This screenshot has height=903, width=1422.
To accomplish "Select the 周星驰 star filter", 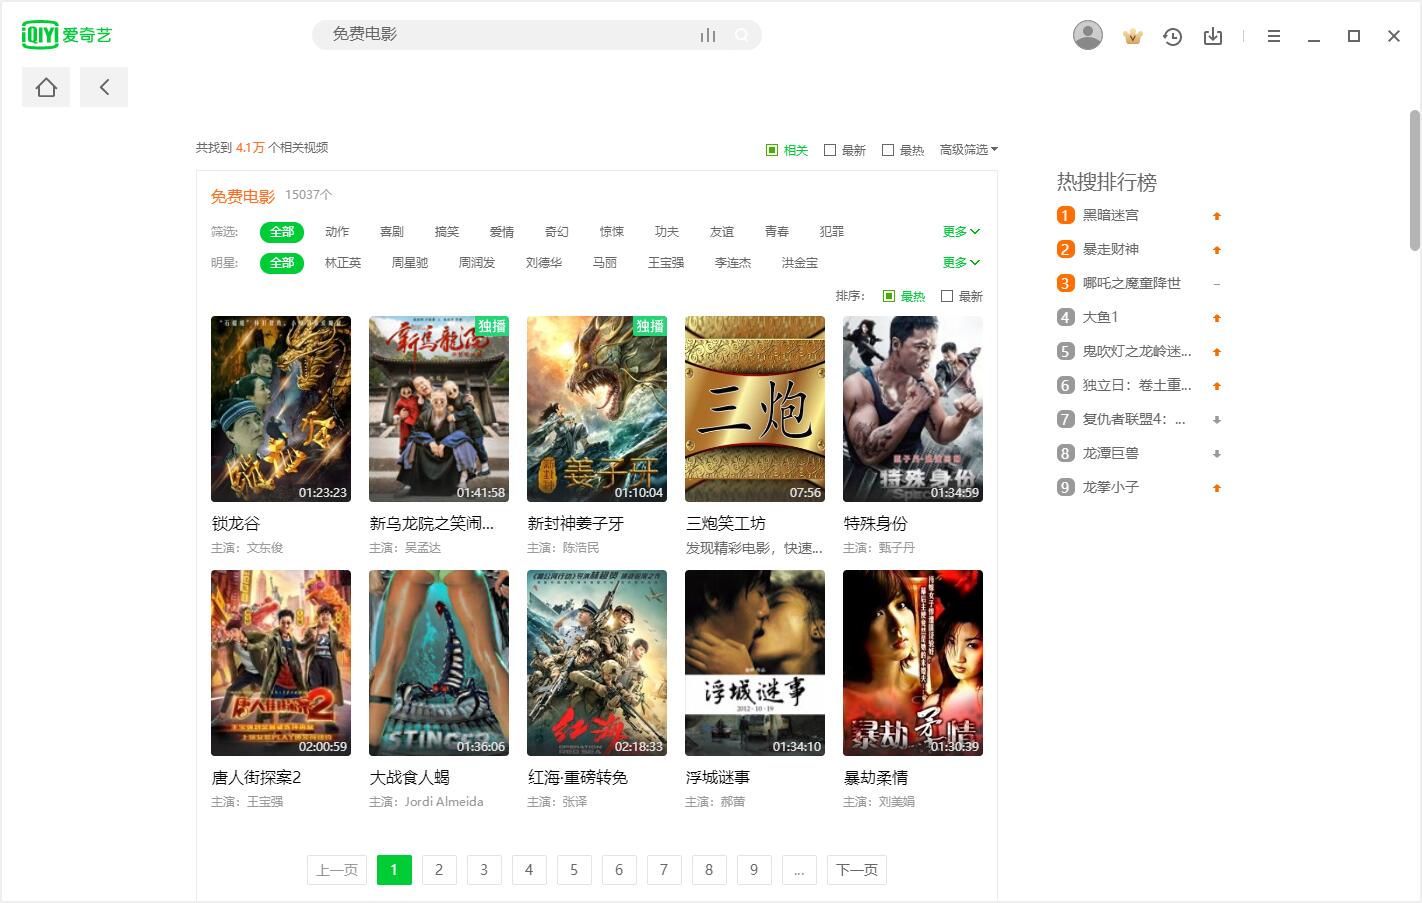I will click(409, 262).
